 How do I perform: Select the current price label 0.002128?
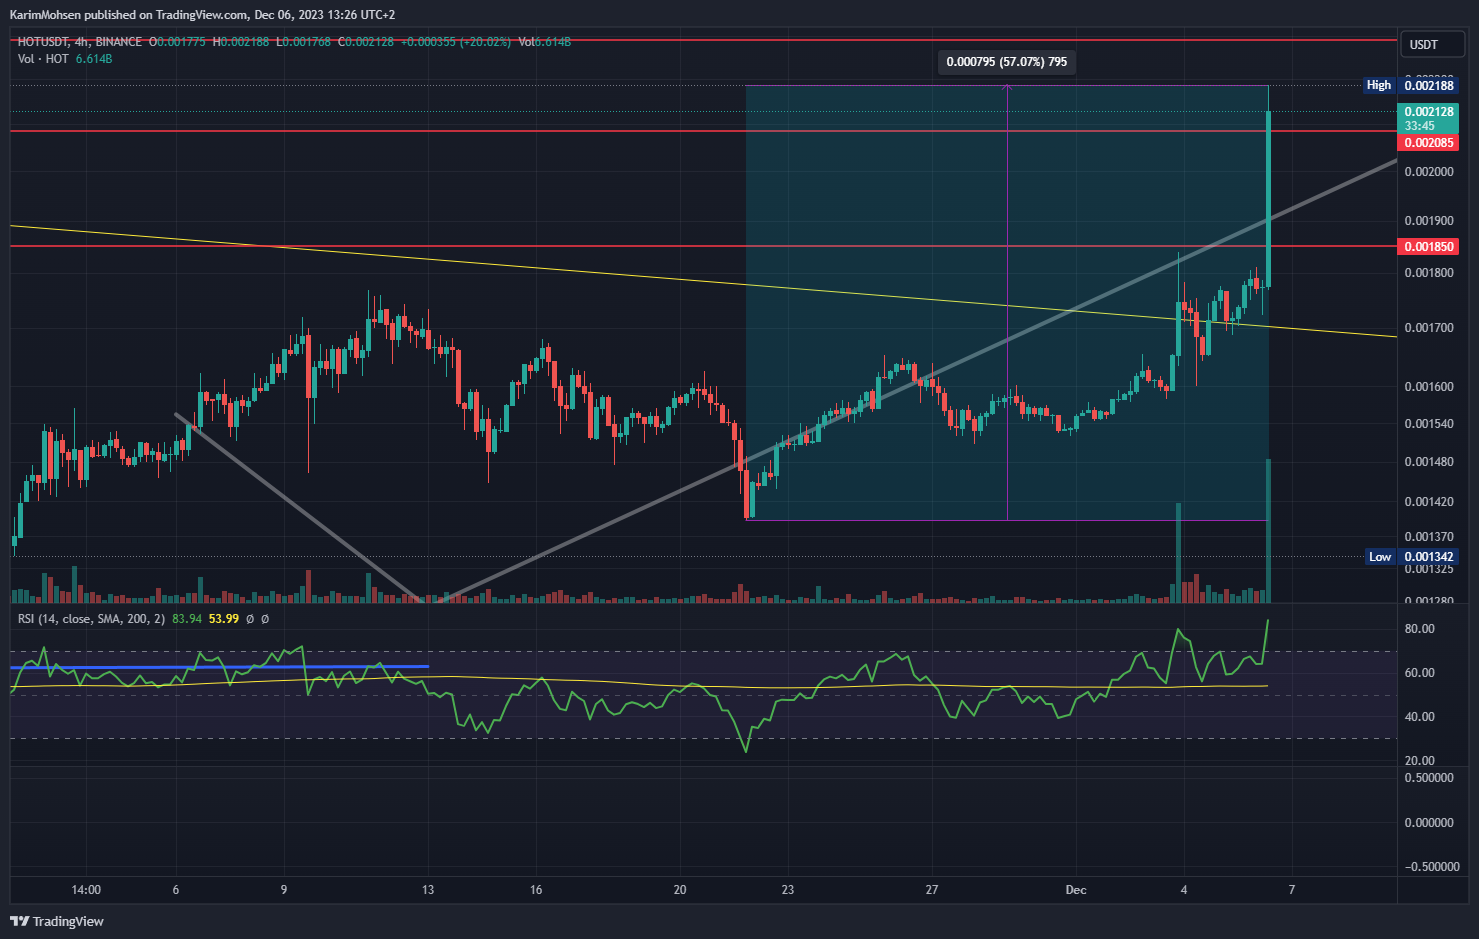tap(1429, 118)
